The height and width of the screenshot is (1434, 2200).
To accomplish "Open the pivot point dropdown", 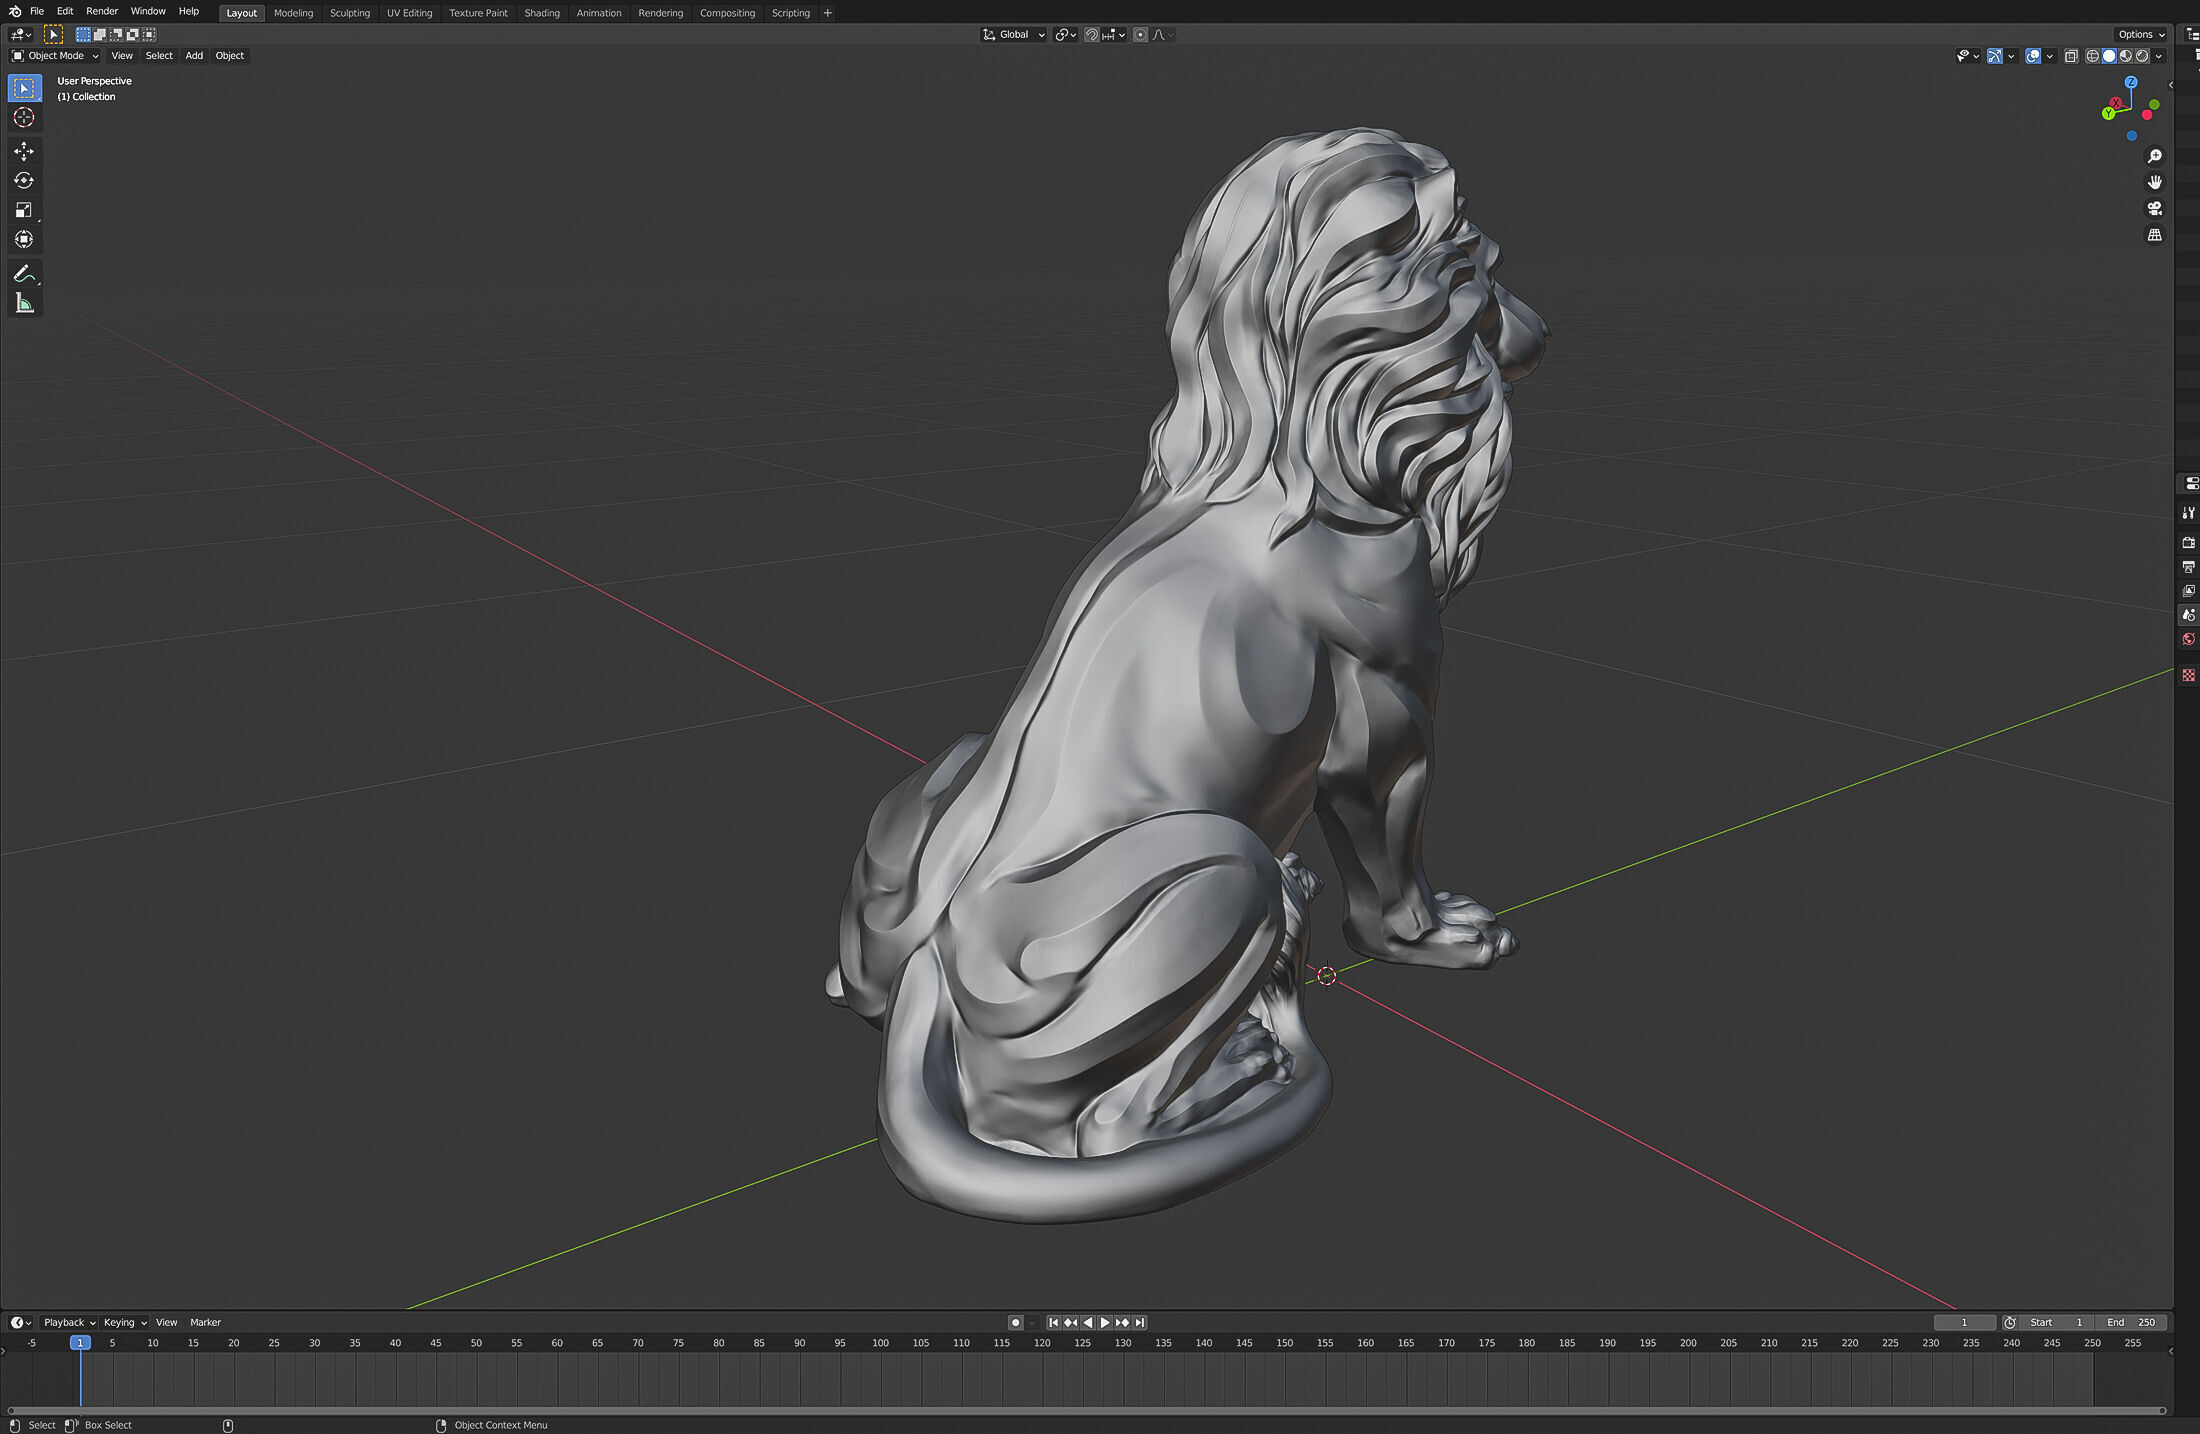I will point(1065,34).
